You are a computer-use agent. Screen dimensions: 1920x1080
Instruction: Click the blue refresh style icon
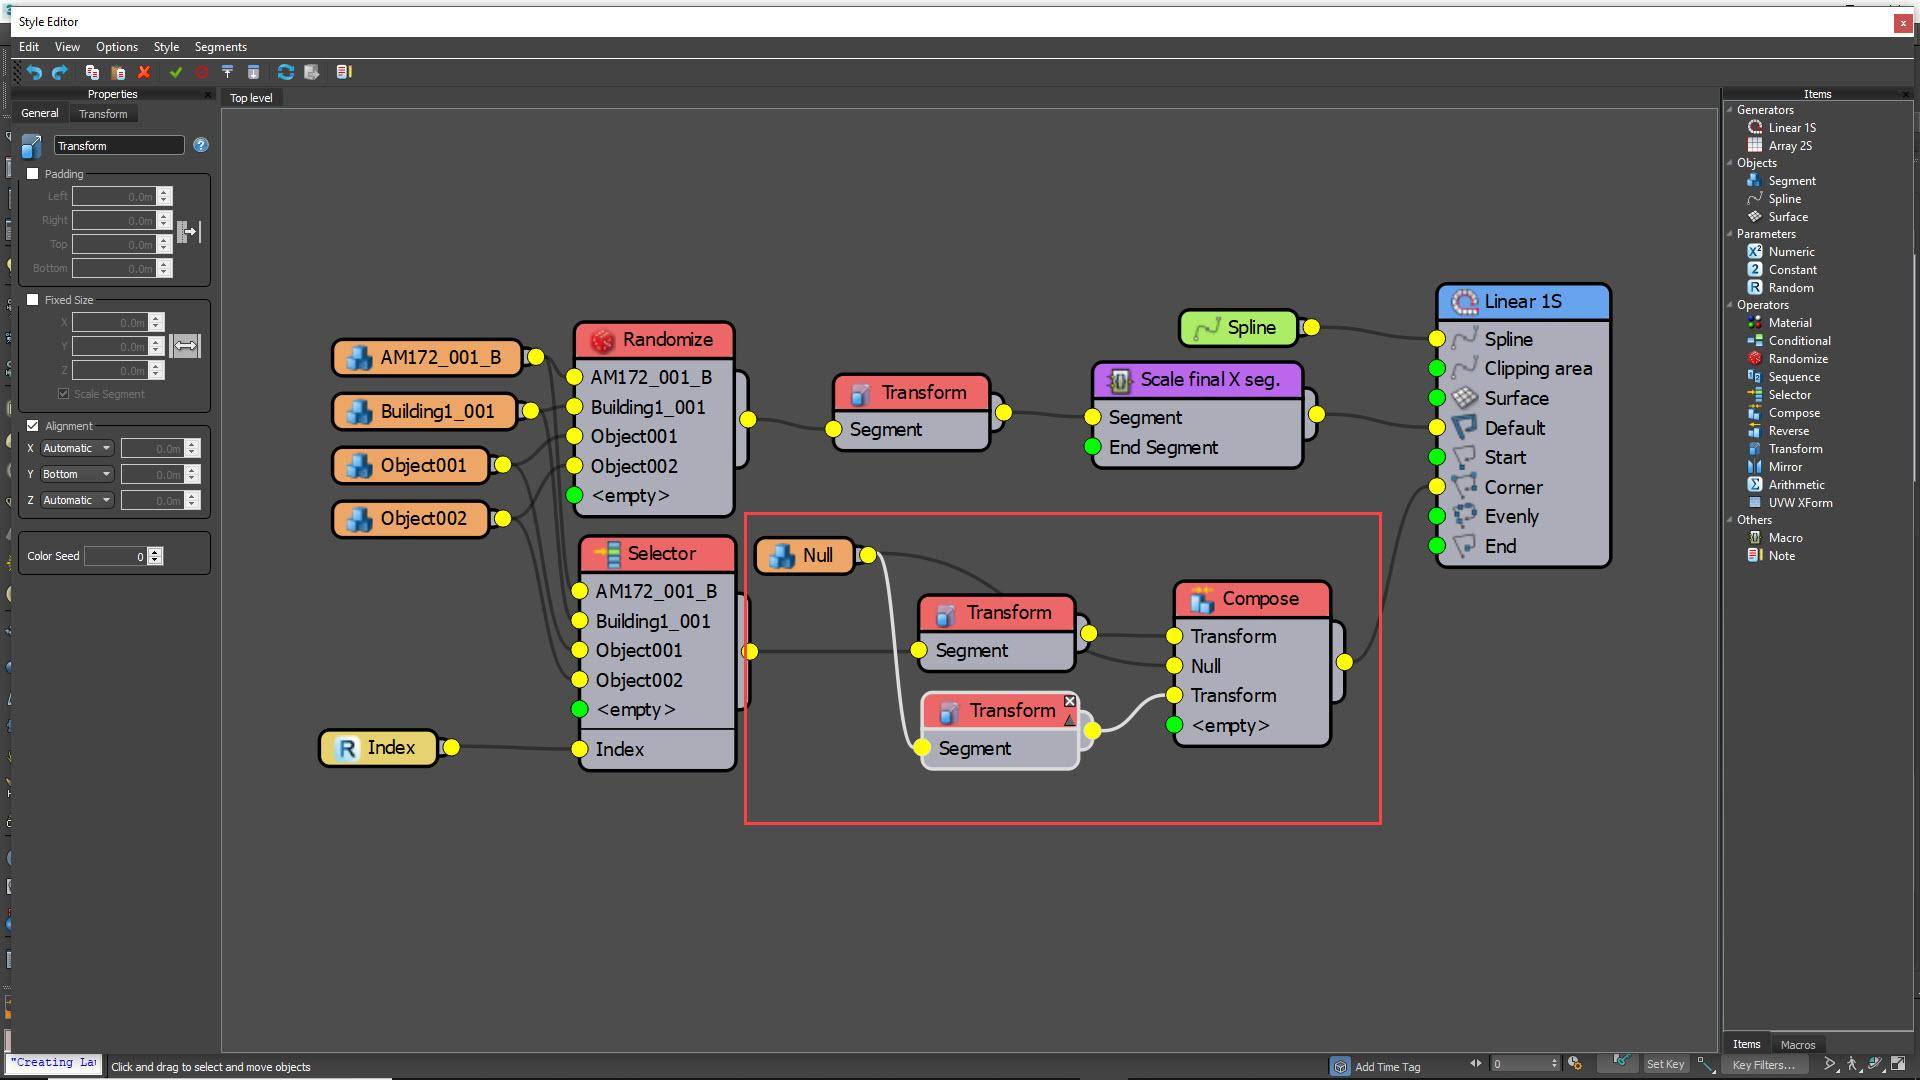pyautogui.click(x=286, y=72)
